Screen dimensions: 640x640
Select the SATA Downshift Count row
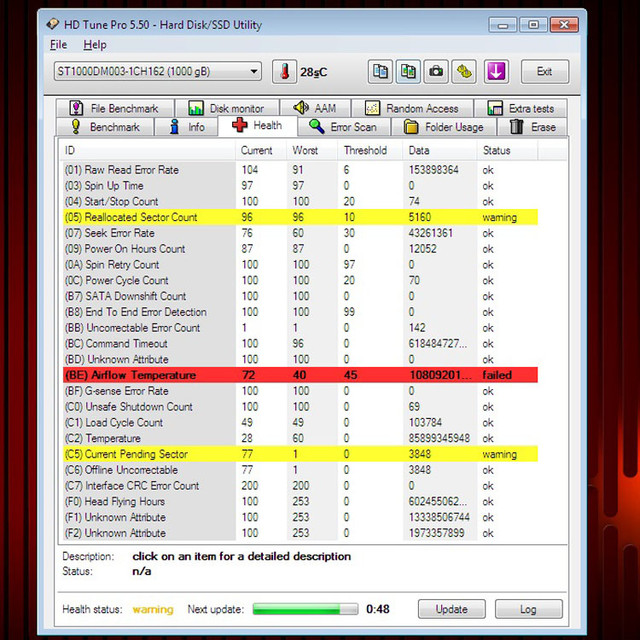click(x=300, y=296)
